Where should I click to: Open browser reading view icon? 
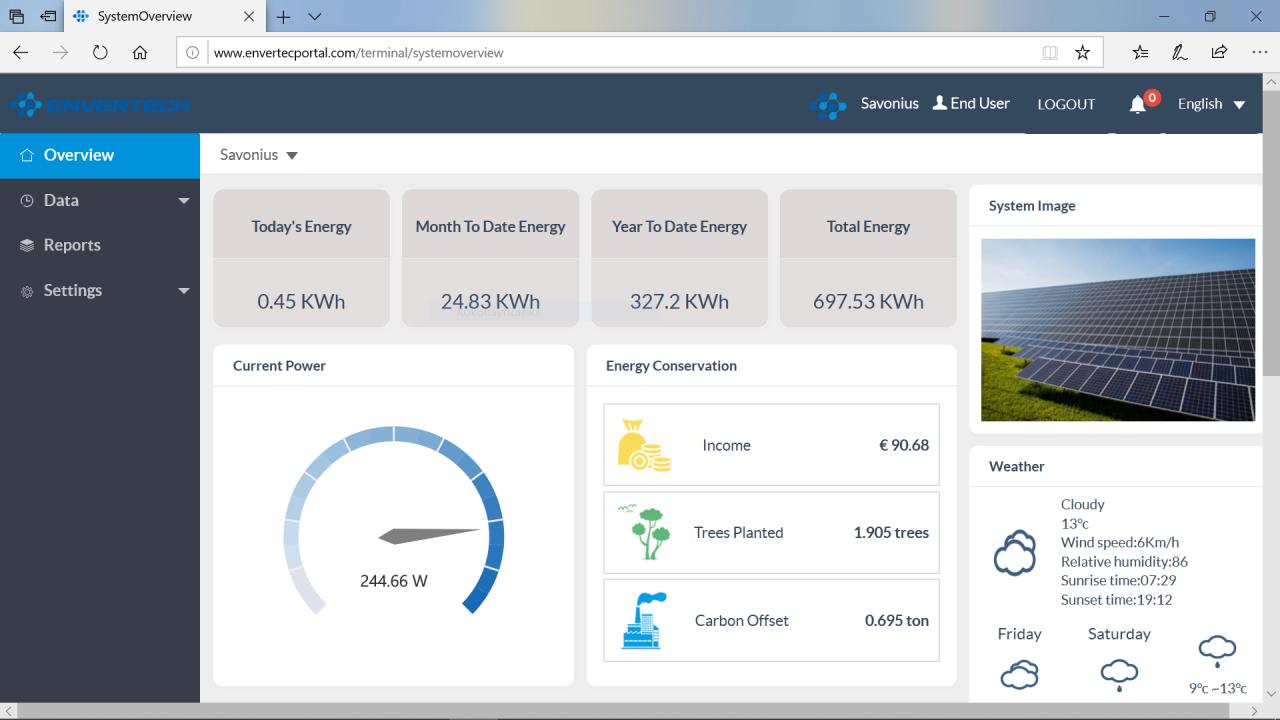pos(1049,53)
